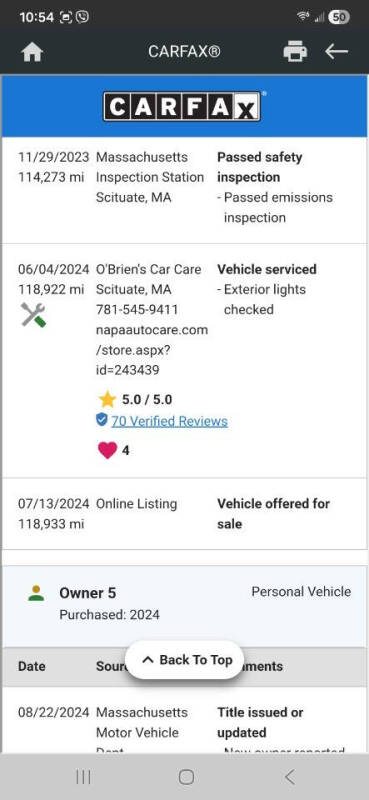
Task: Tap the O'Brien's Car Care name
Action: pos(149,269)
